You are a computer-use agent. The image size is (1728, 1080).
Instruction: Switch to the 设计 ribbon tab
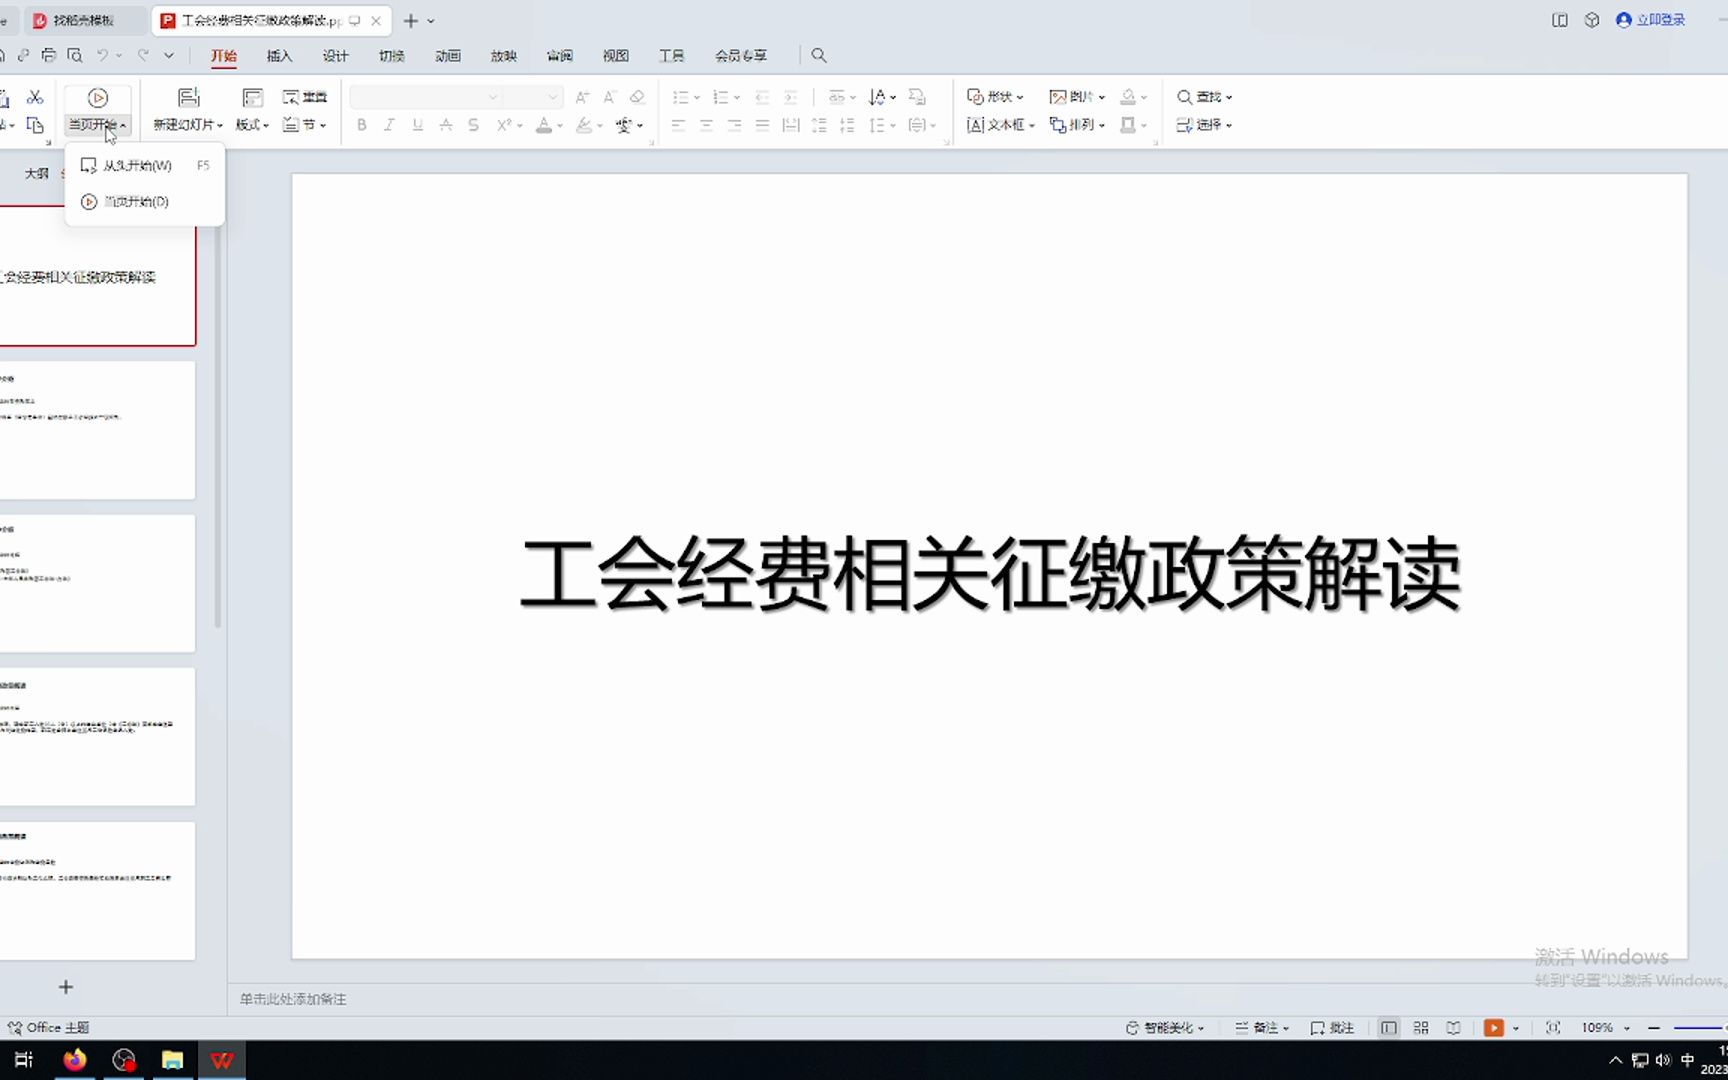(336, 56)
